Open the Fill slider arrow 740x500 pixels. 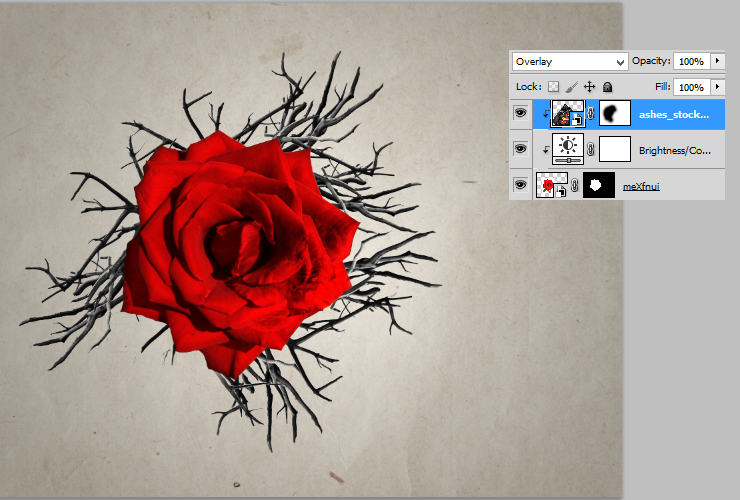pos(718,87)
